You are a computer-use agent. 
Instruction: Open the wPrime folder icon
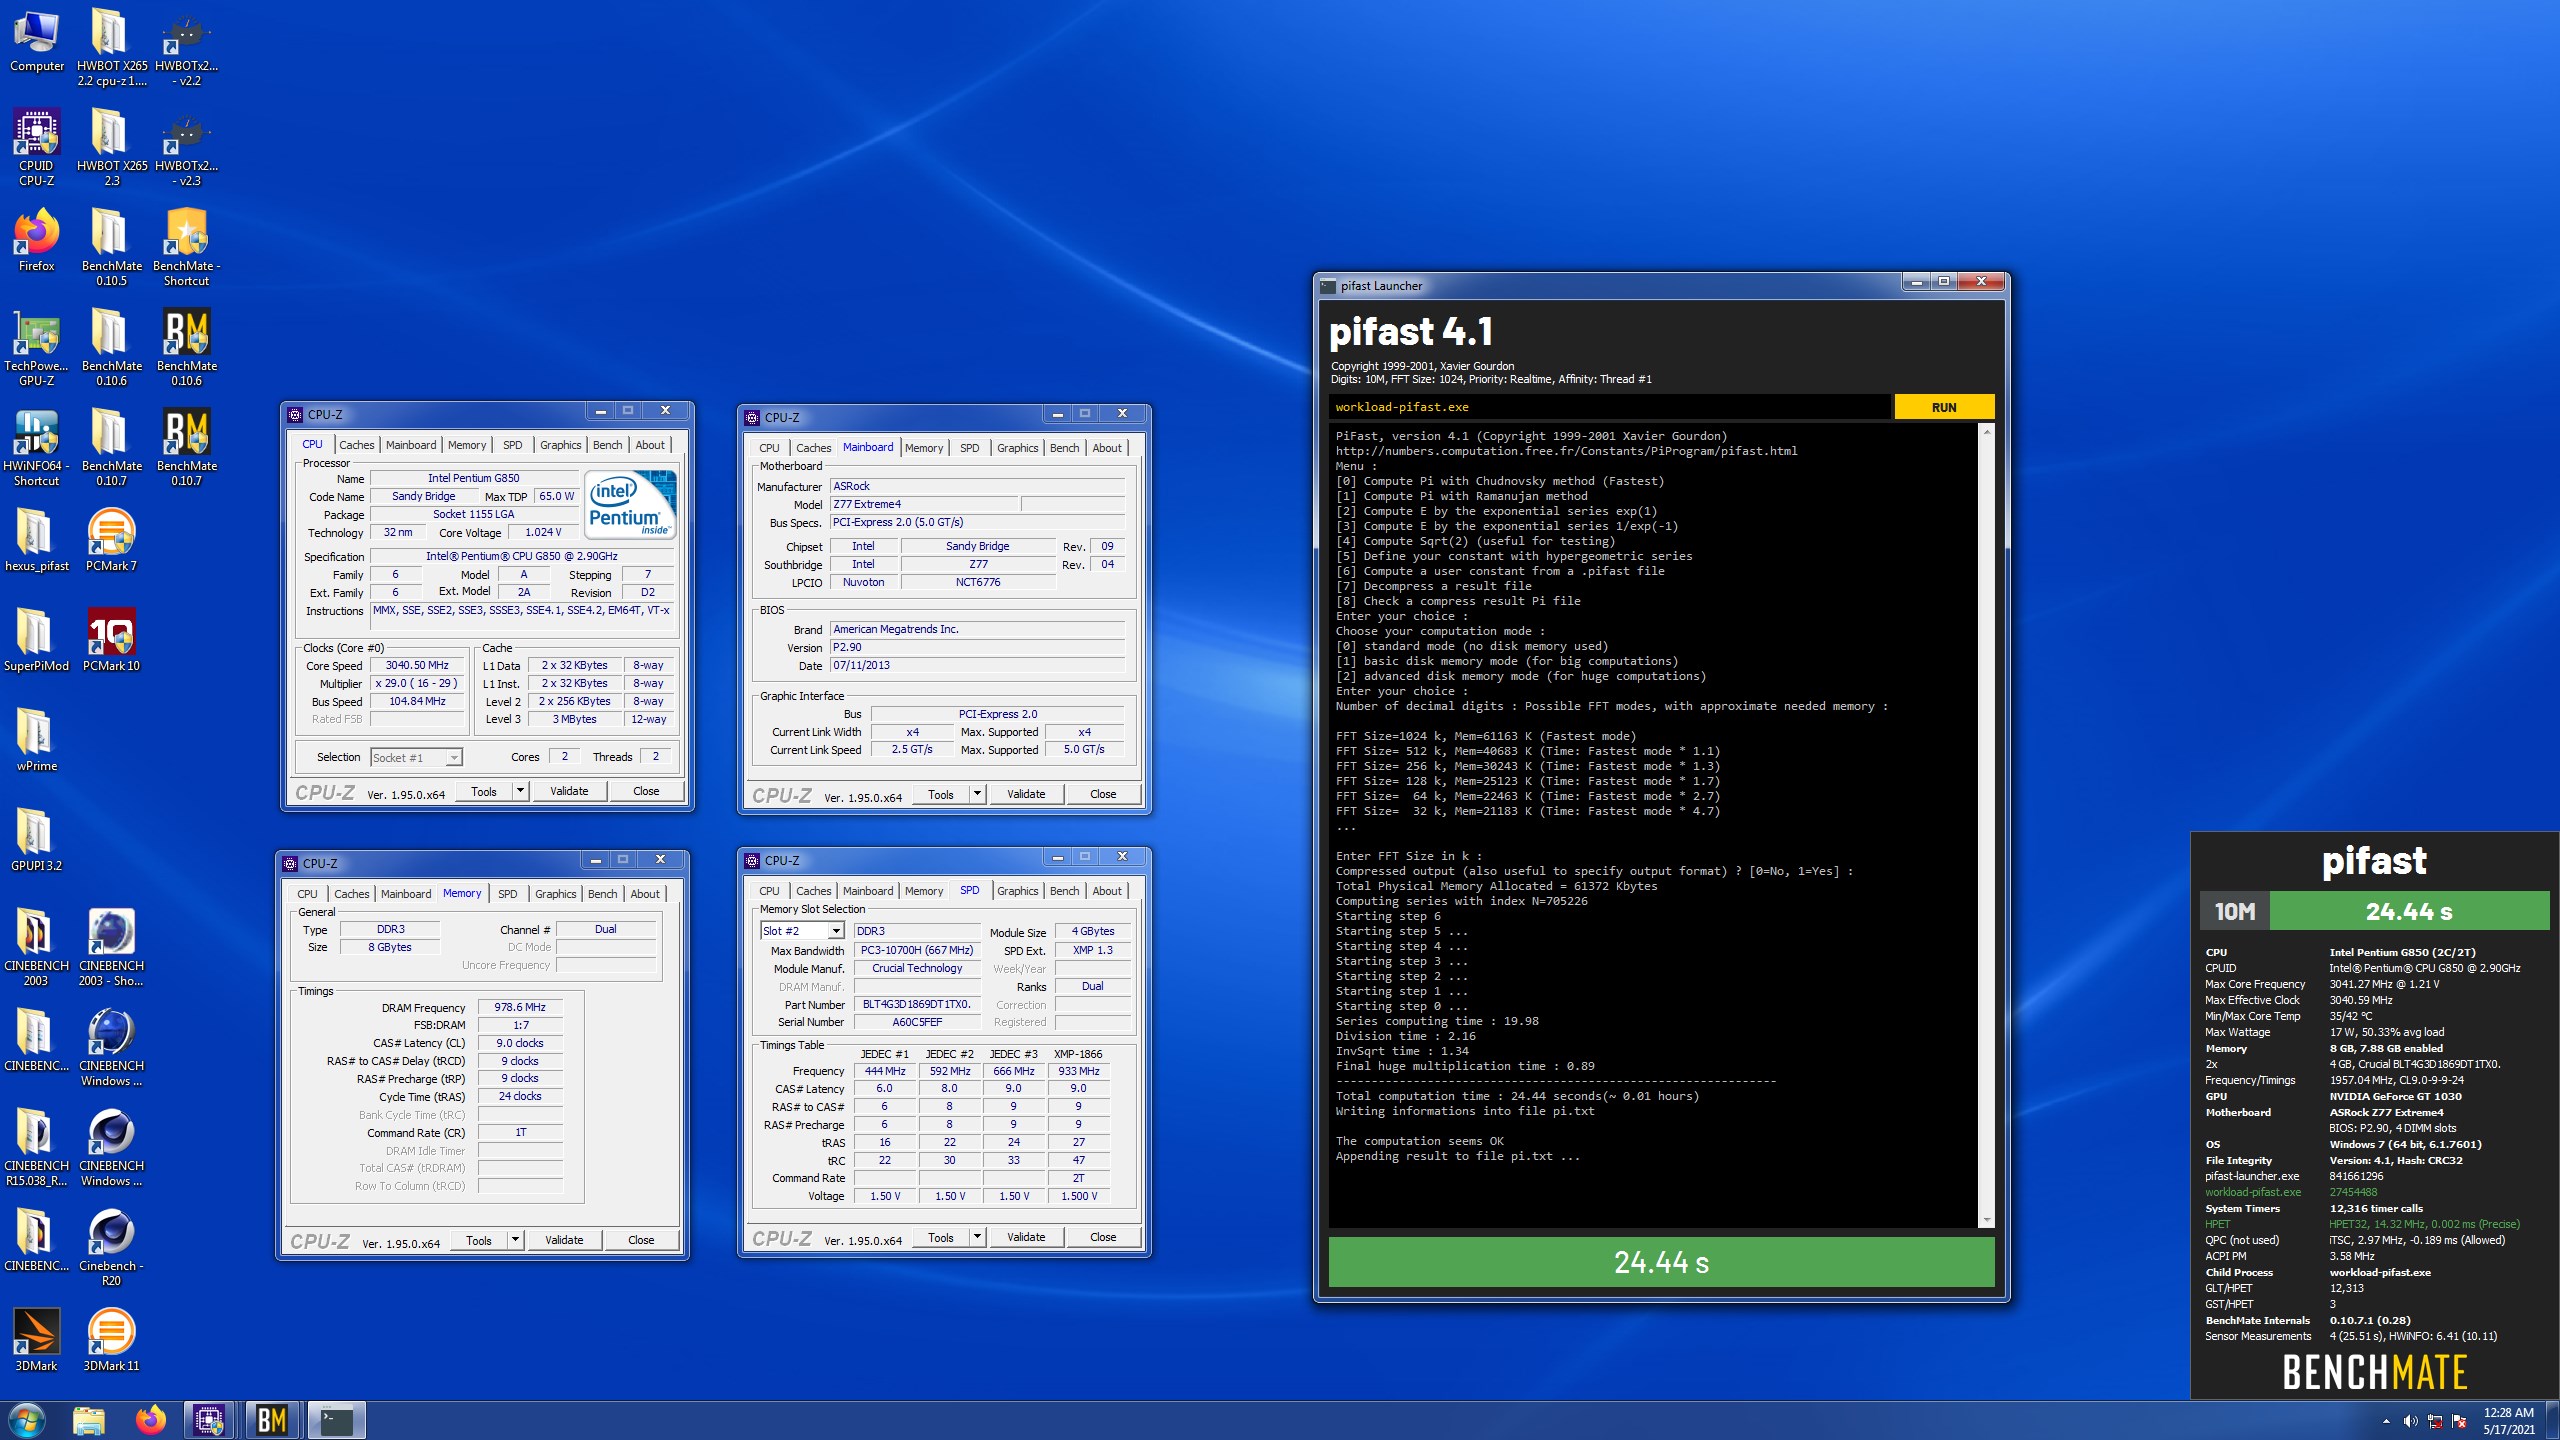[36, 740]
